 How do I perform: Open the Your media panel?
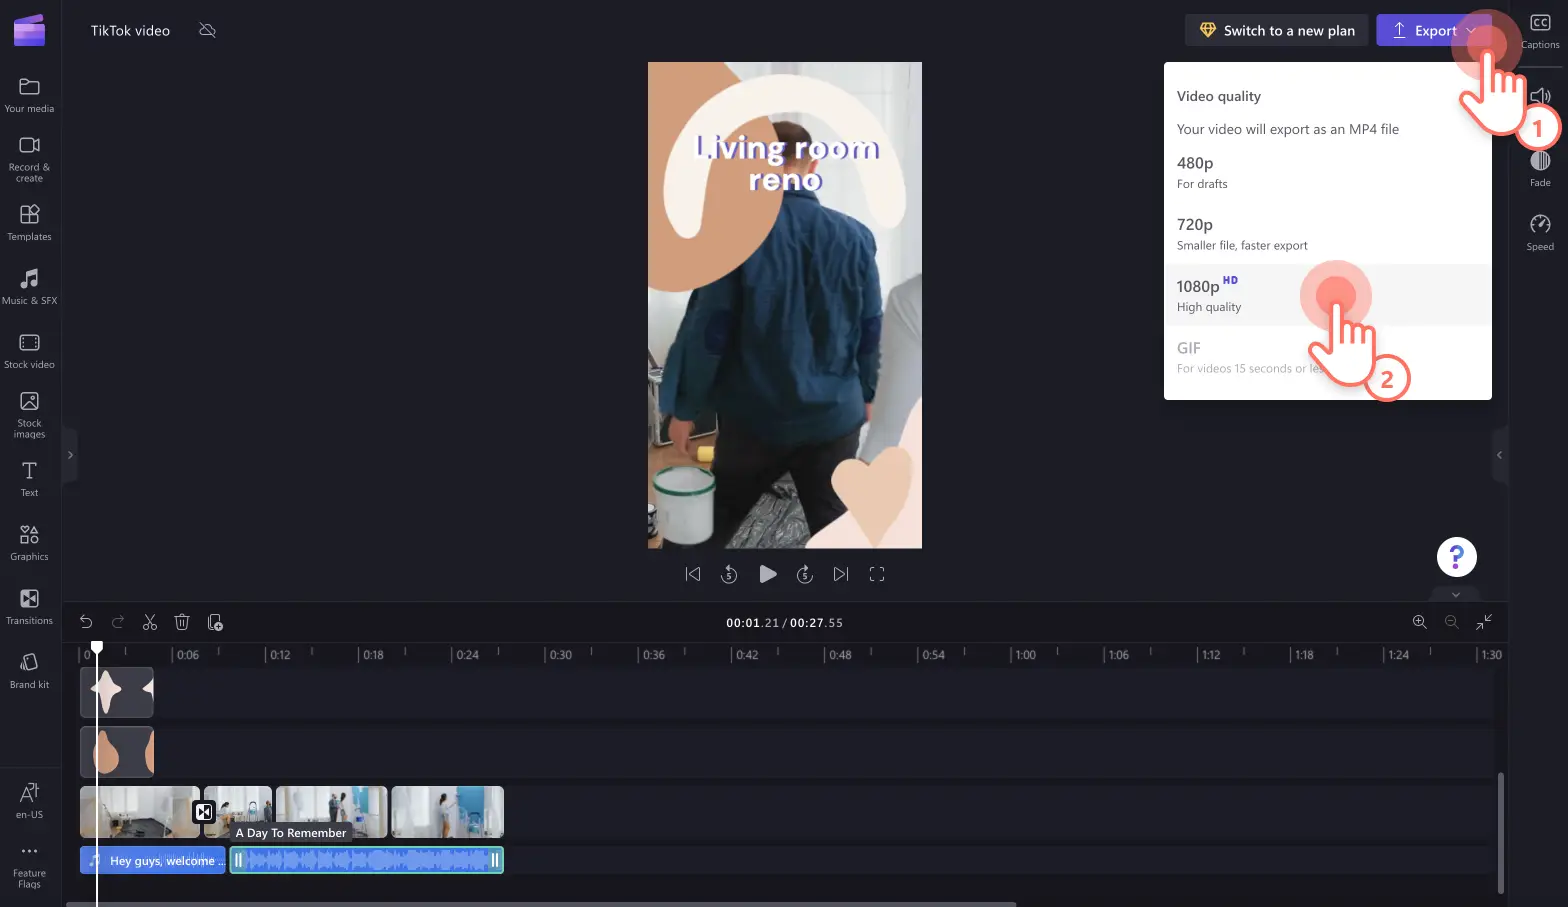click(x=29, y=95)
